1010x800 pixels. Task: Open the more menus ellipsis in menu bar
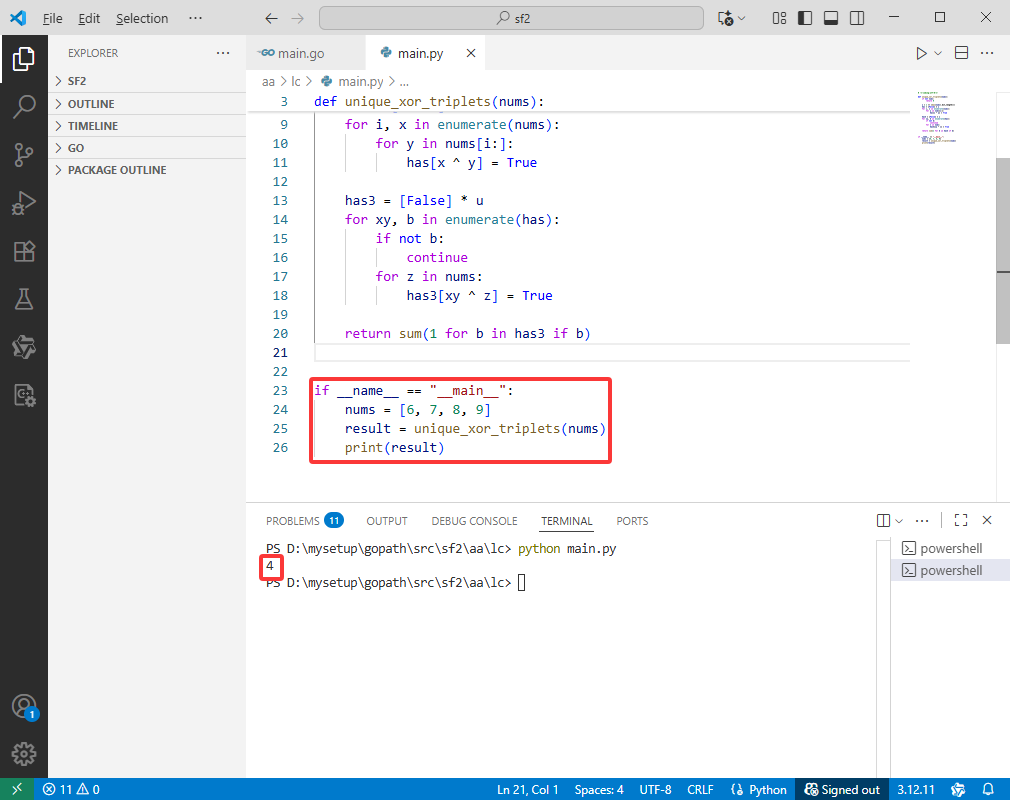pos(195,18)
